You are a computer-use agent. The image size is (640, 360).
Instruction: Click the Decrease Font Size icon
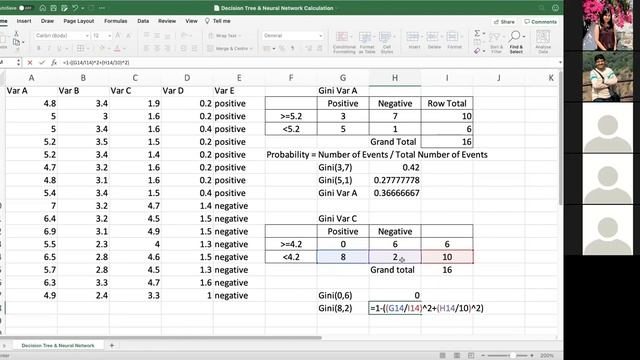click(128, 36)
